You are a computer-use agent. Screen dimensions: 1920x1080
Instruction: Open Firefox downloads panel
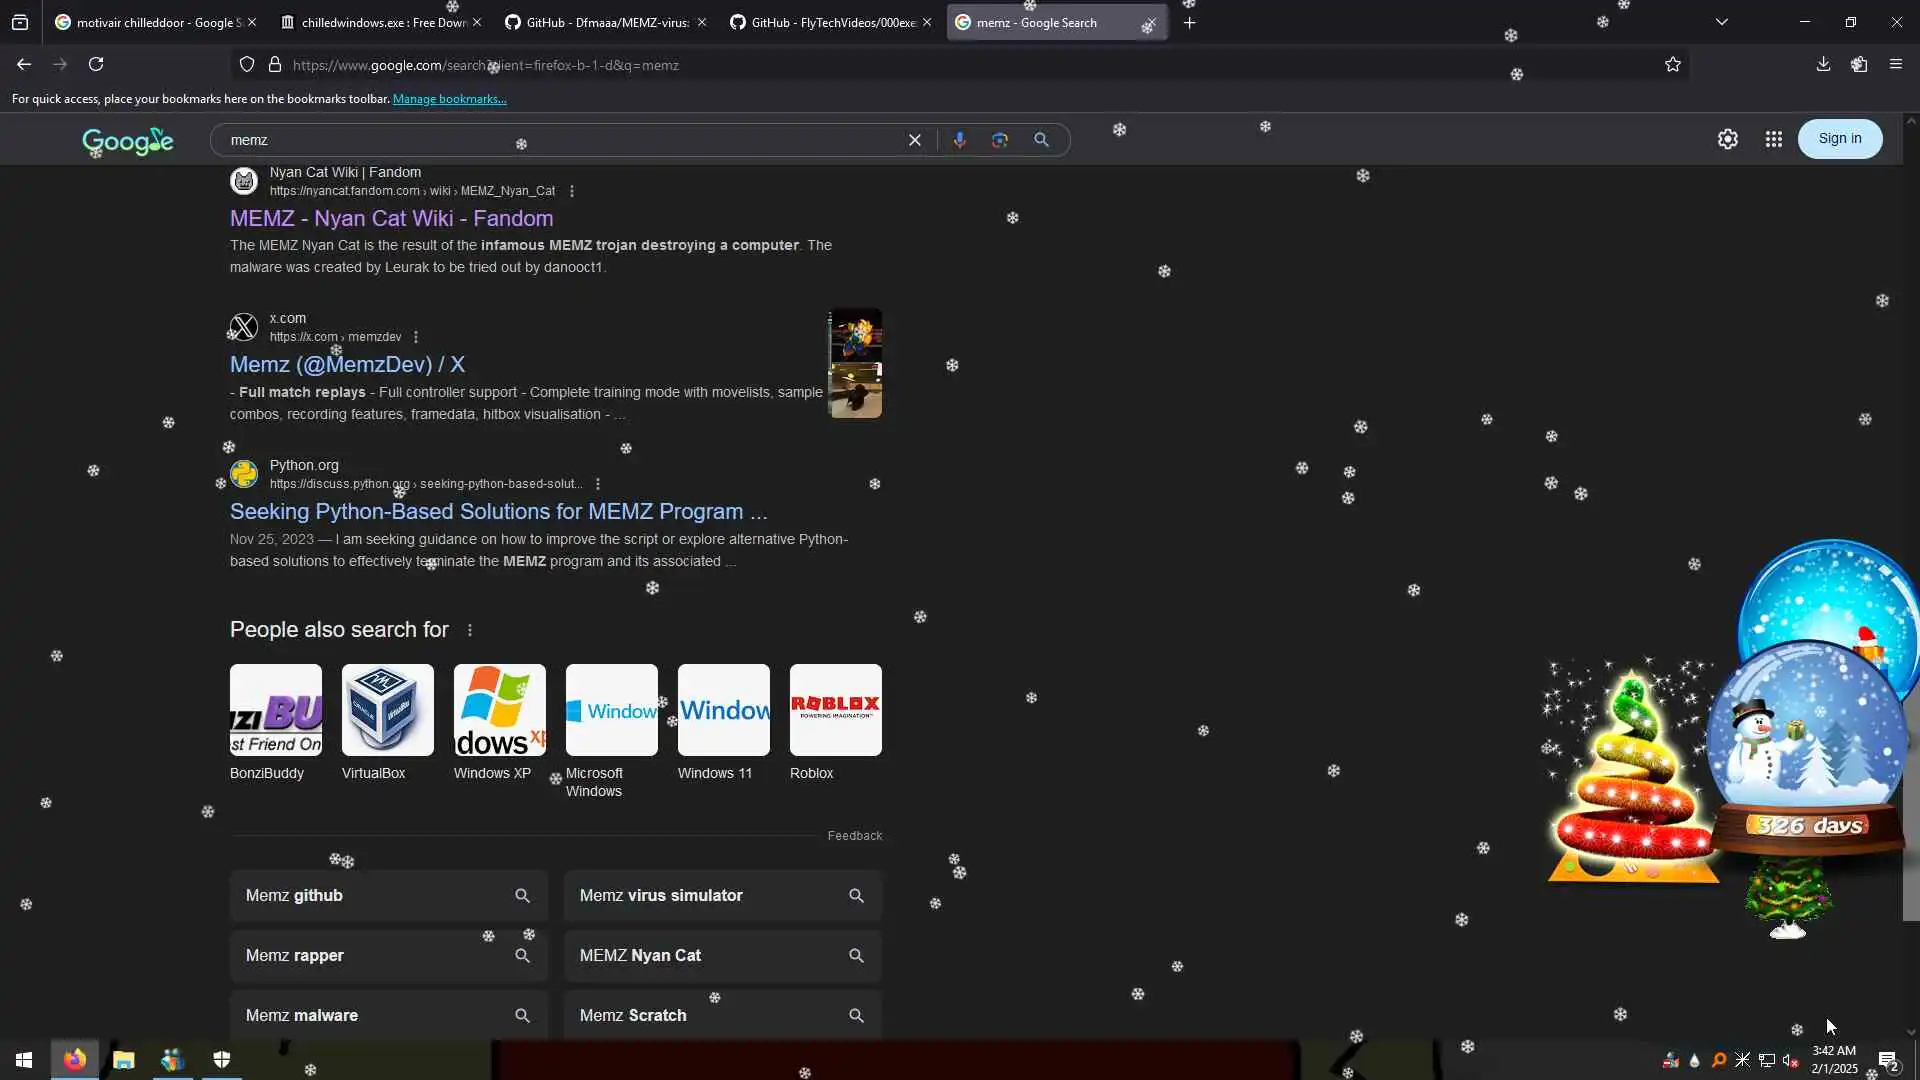click(x=1823, y=65)
